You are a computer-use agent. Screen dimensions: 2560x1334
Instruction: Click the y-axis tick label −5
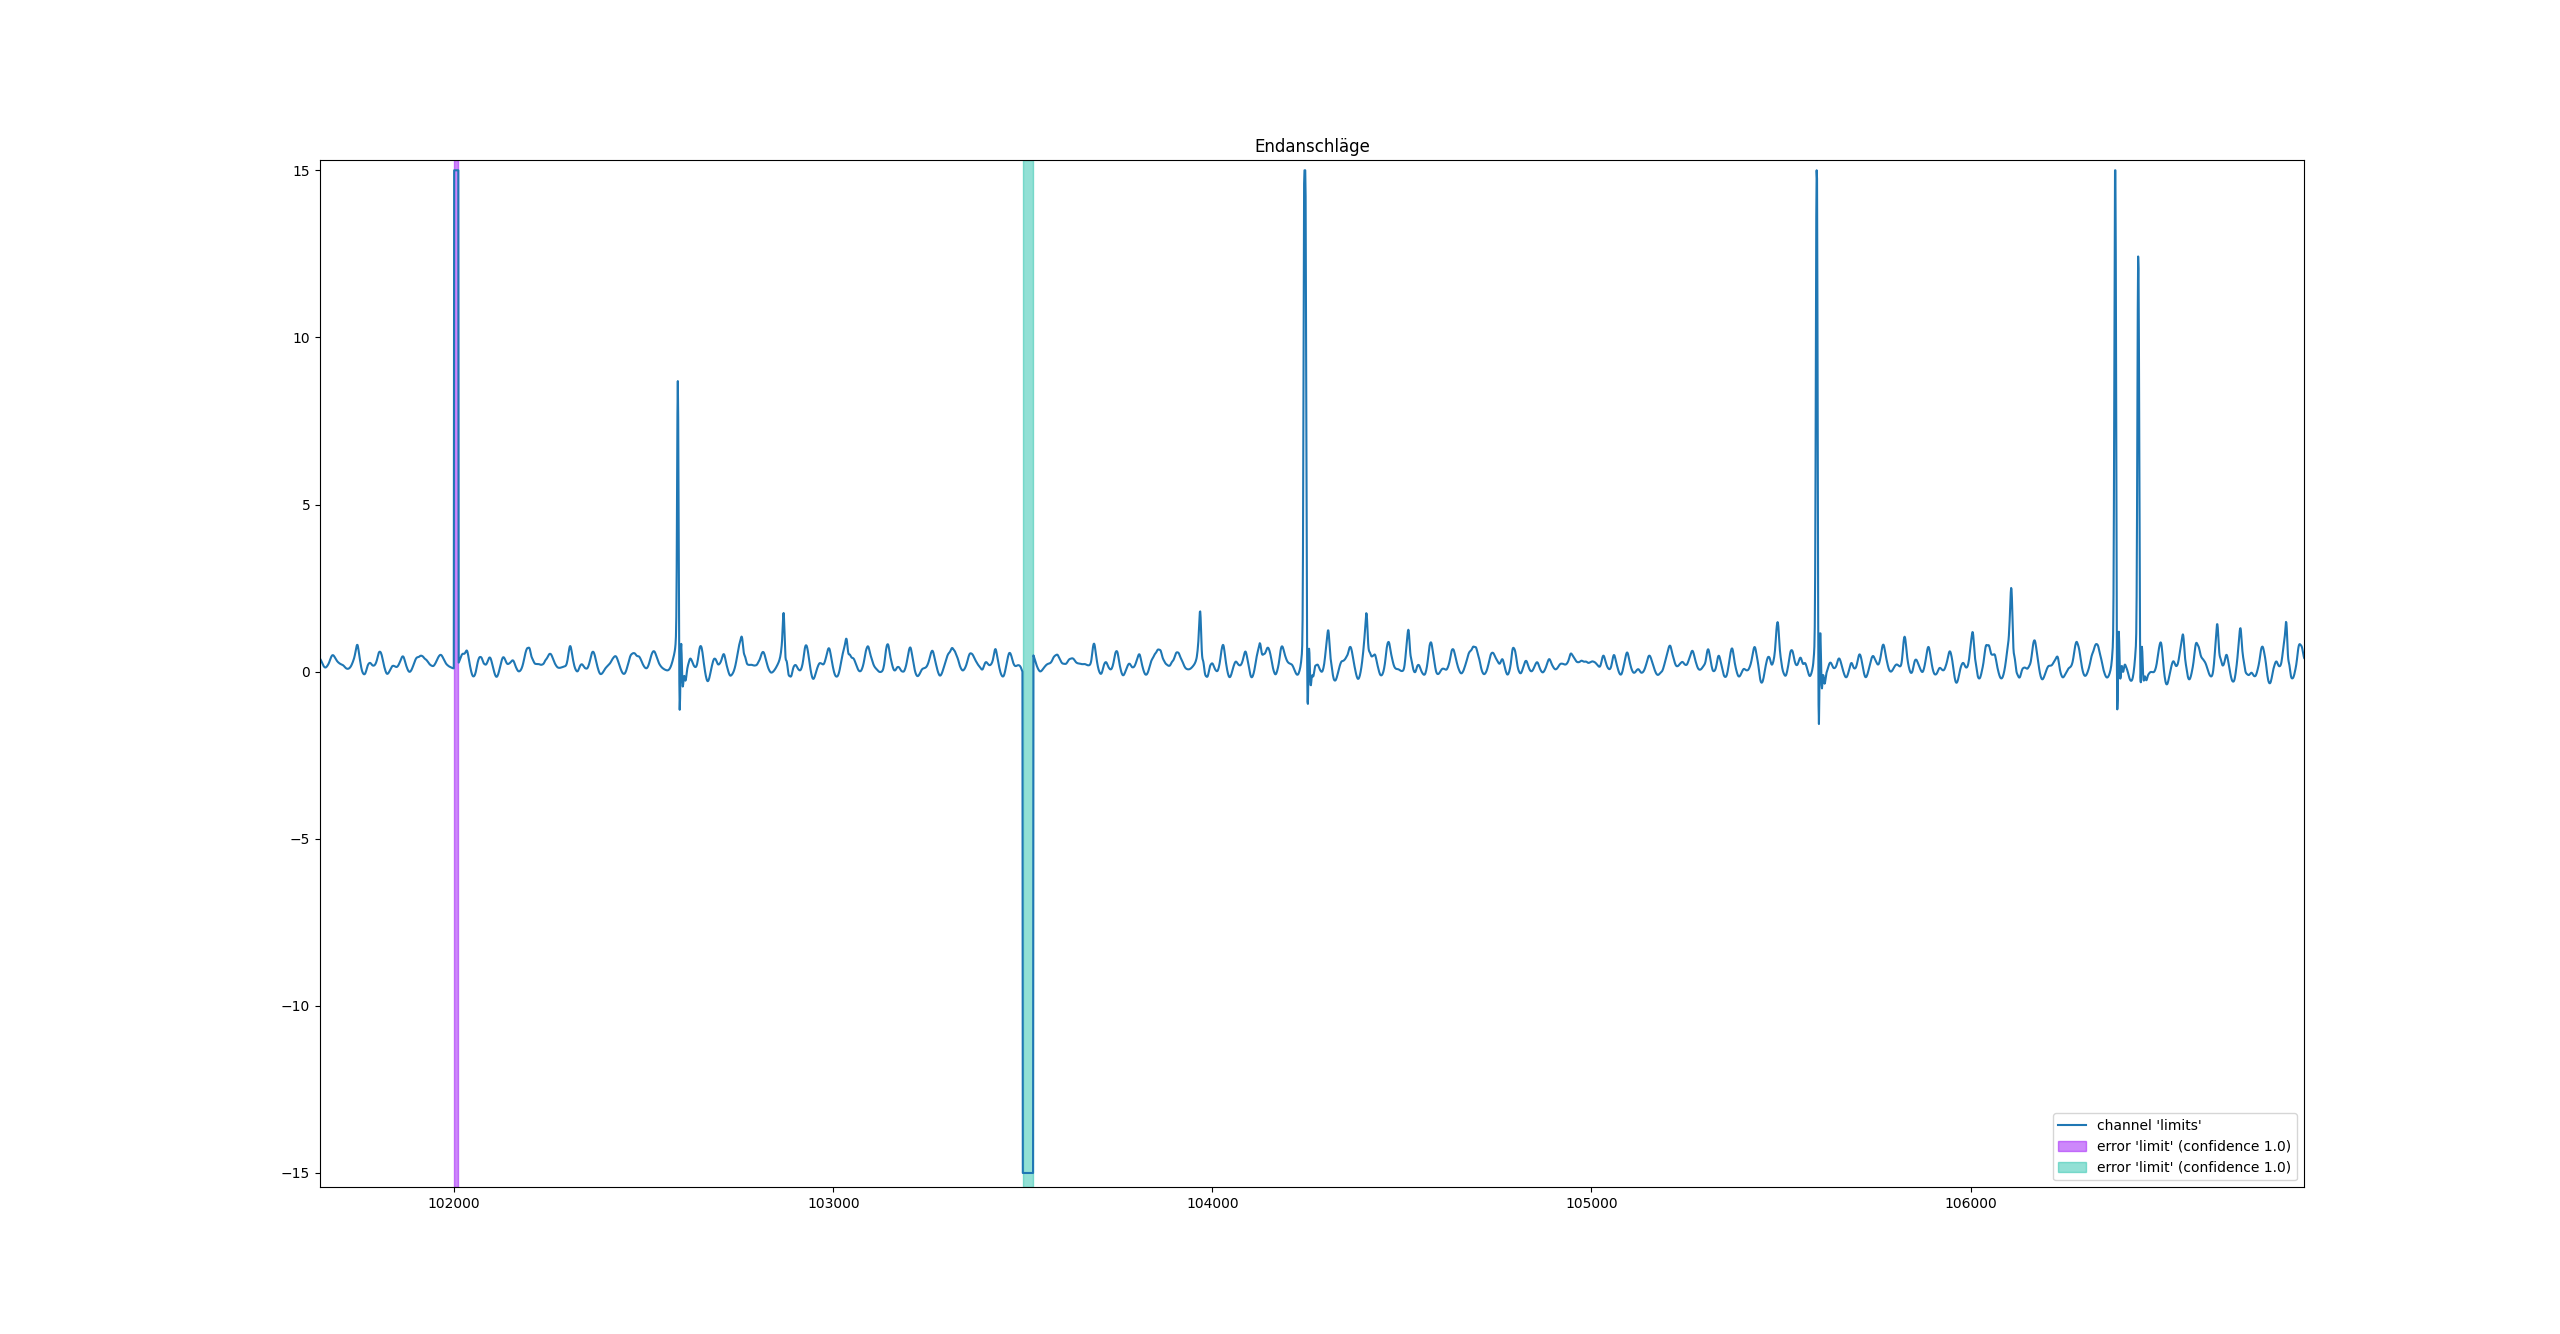tap(300, 839)
